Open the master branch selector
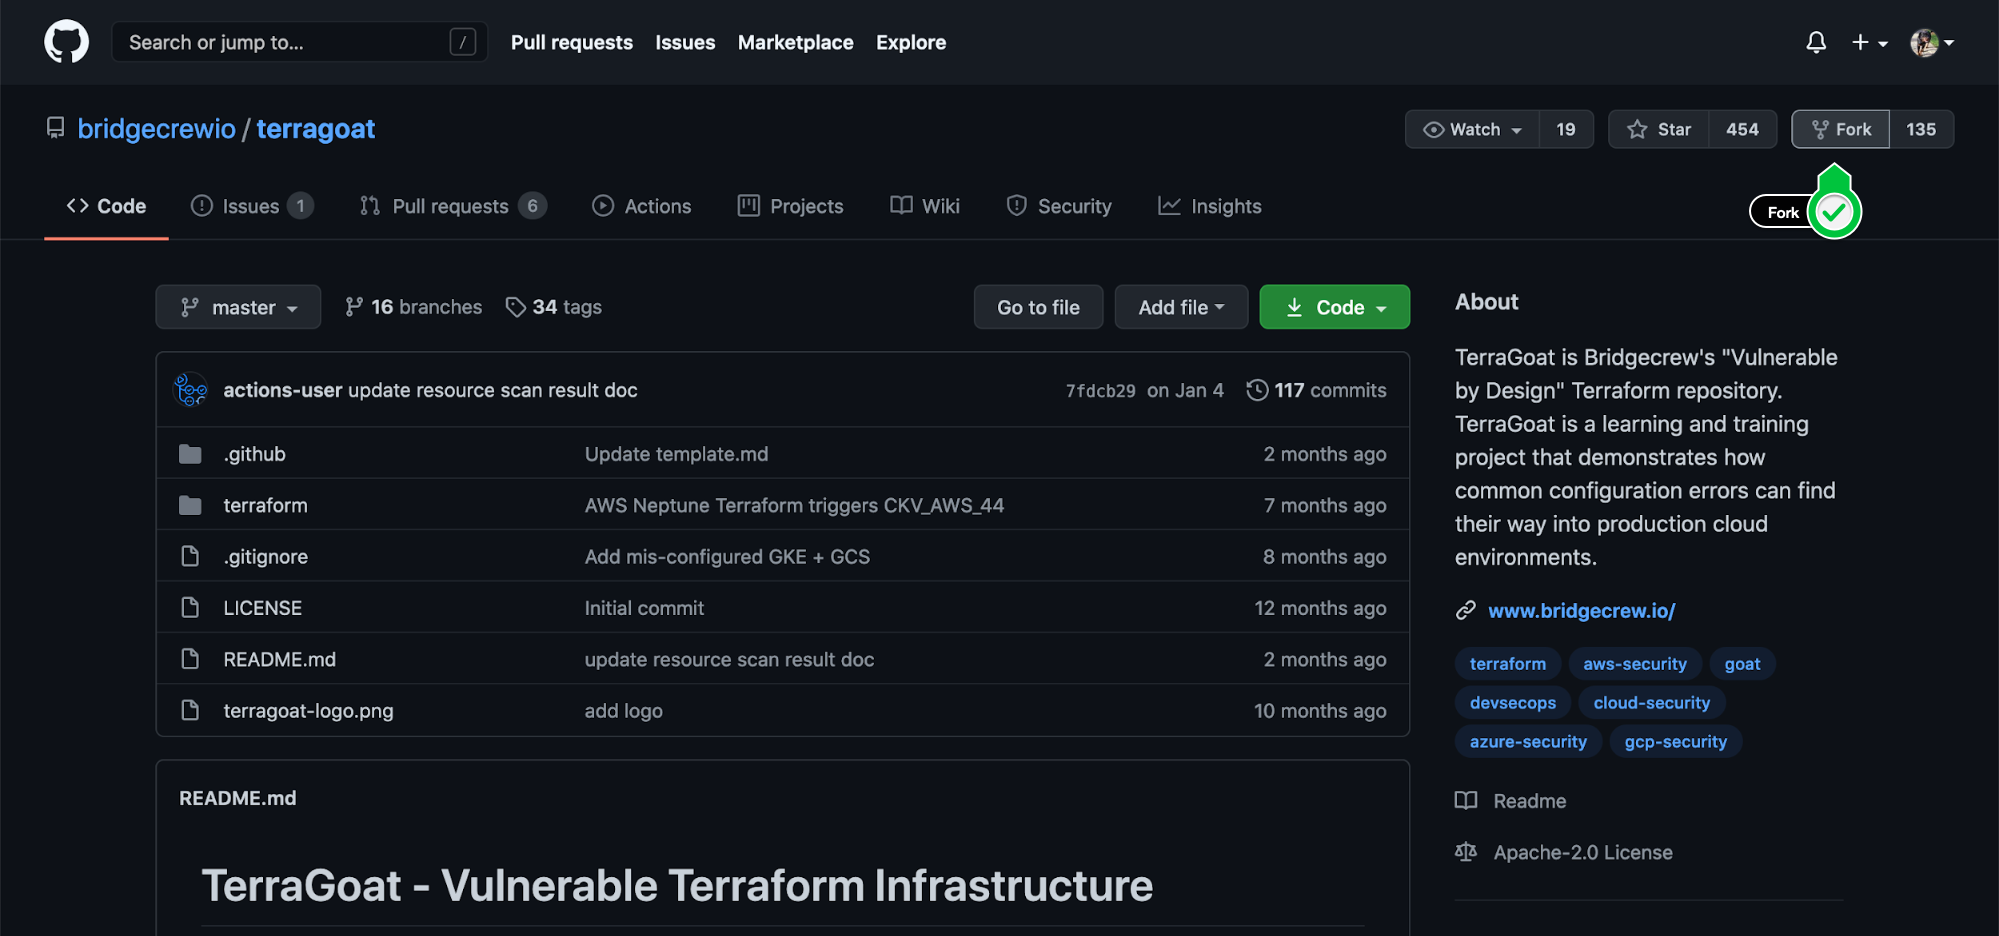Screen dimensions: 1999x936 [238, 307]
